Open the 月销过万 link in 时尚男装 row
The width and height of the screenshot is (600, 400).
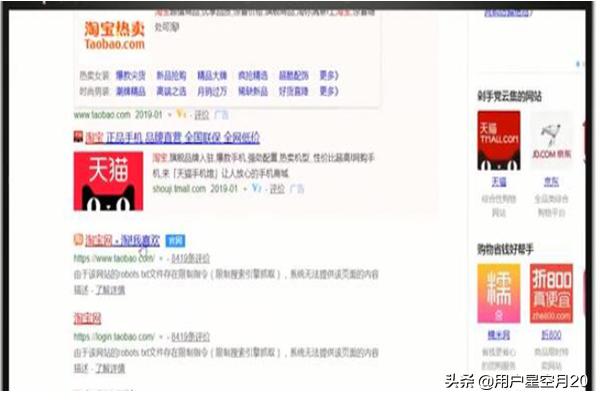point(212,91)
